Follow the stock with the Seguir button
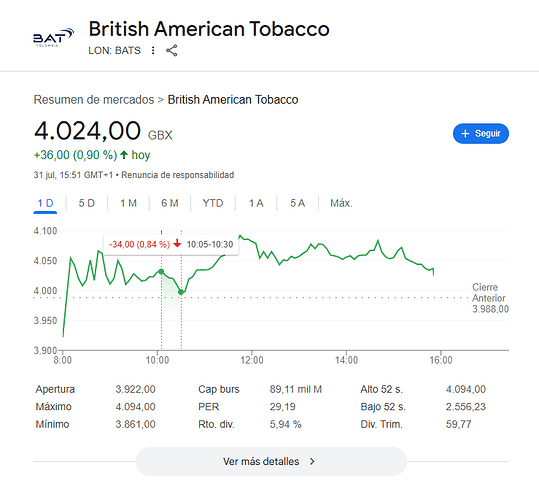The height and width of the screenshot is (500, 539). [481, 134]
